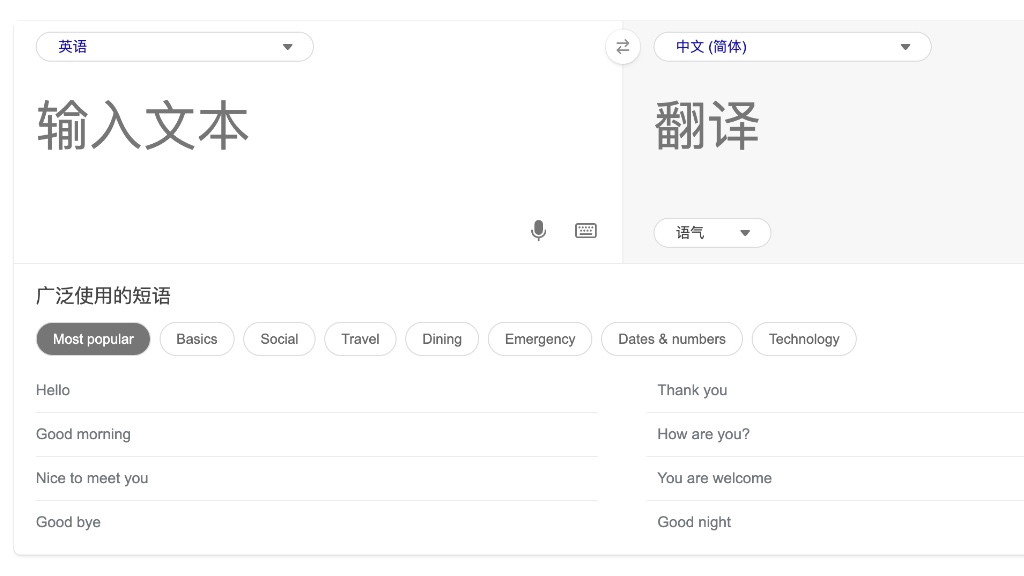Open the Emergency phrases category
This screenshot has height=576, width=1024.
coord(539,339)
